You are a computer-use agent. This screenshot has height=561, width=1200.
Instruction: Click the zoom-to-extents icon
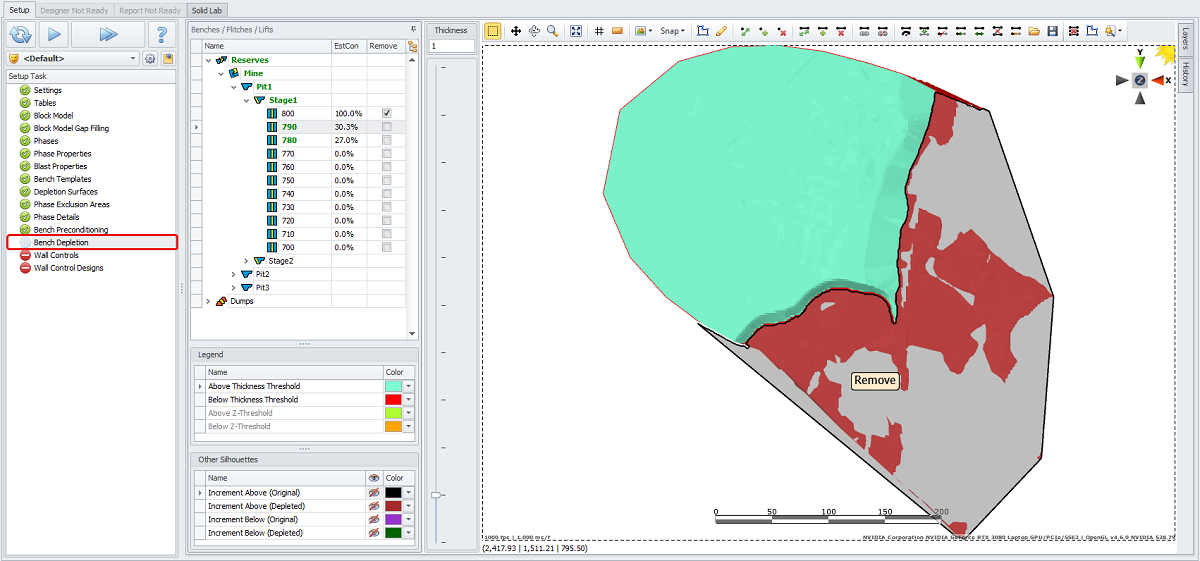[576, 31]
